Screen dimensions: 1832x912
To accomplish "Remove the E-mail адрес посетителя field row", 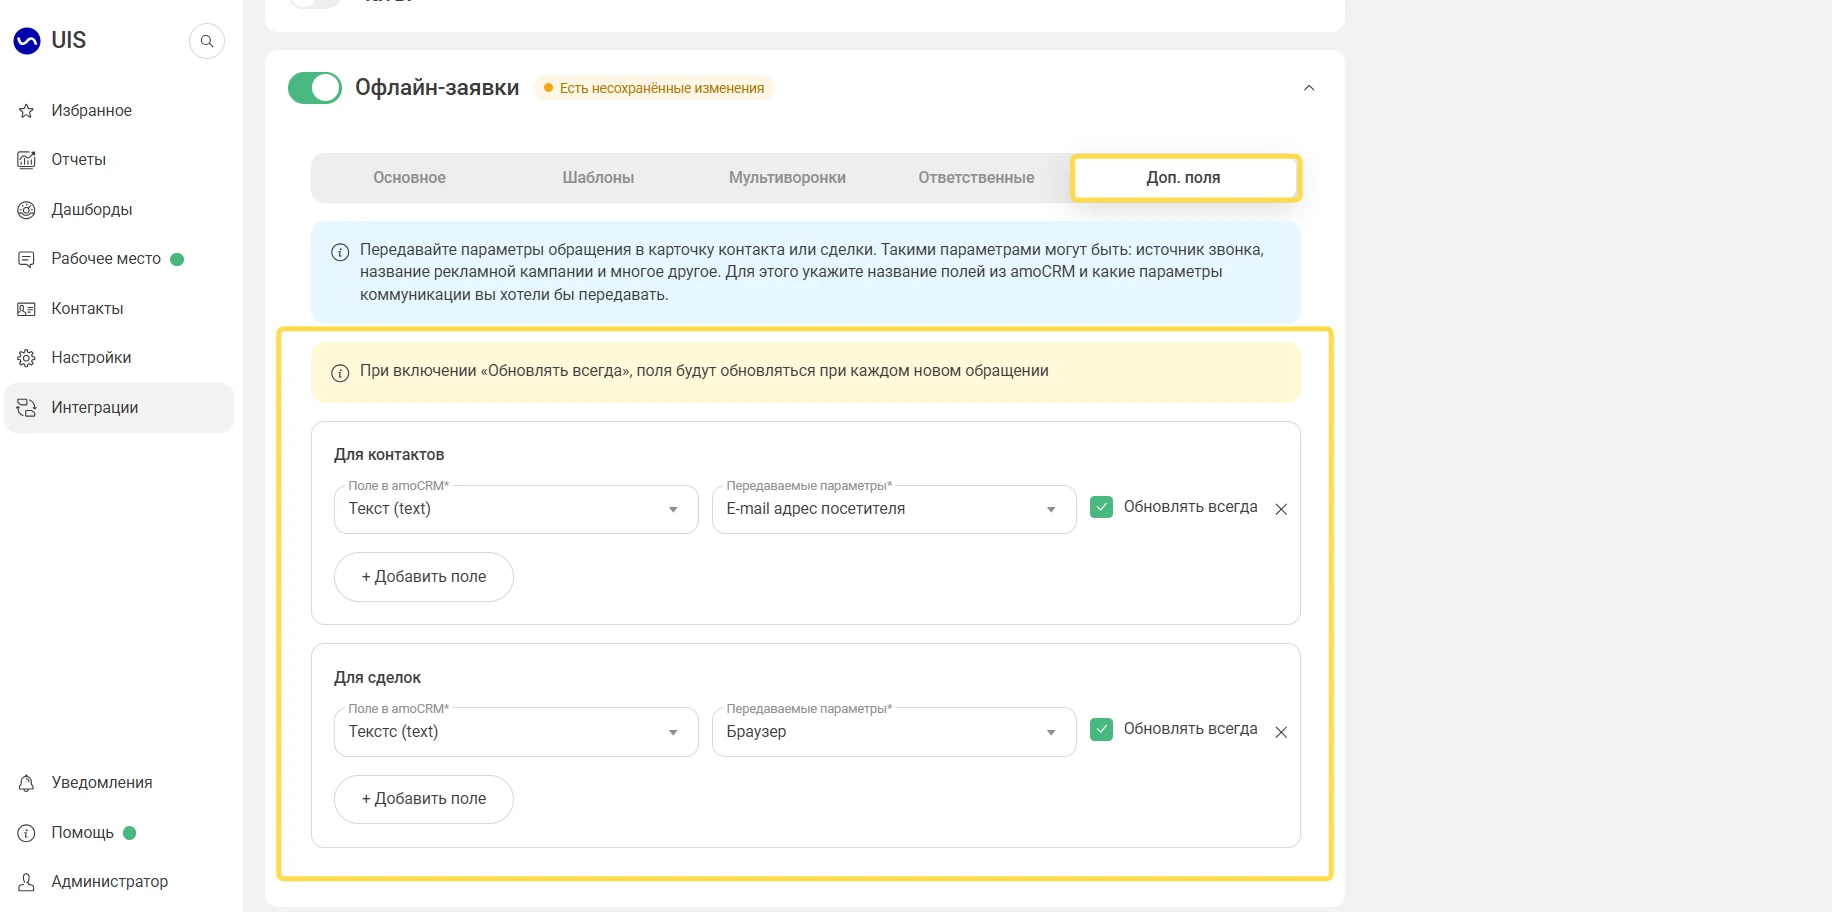I will coord(1281,509).
